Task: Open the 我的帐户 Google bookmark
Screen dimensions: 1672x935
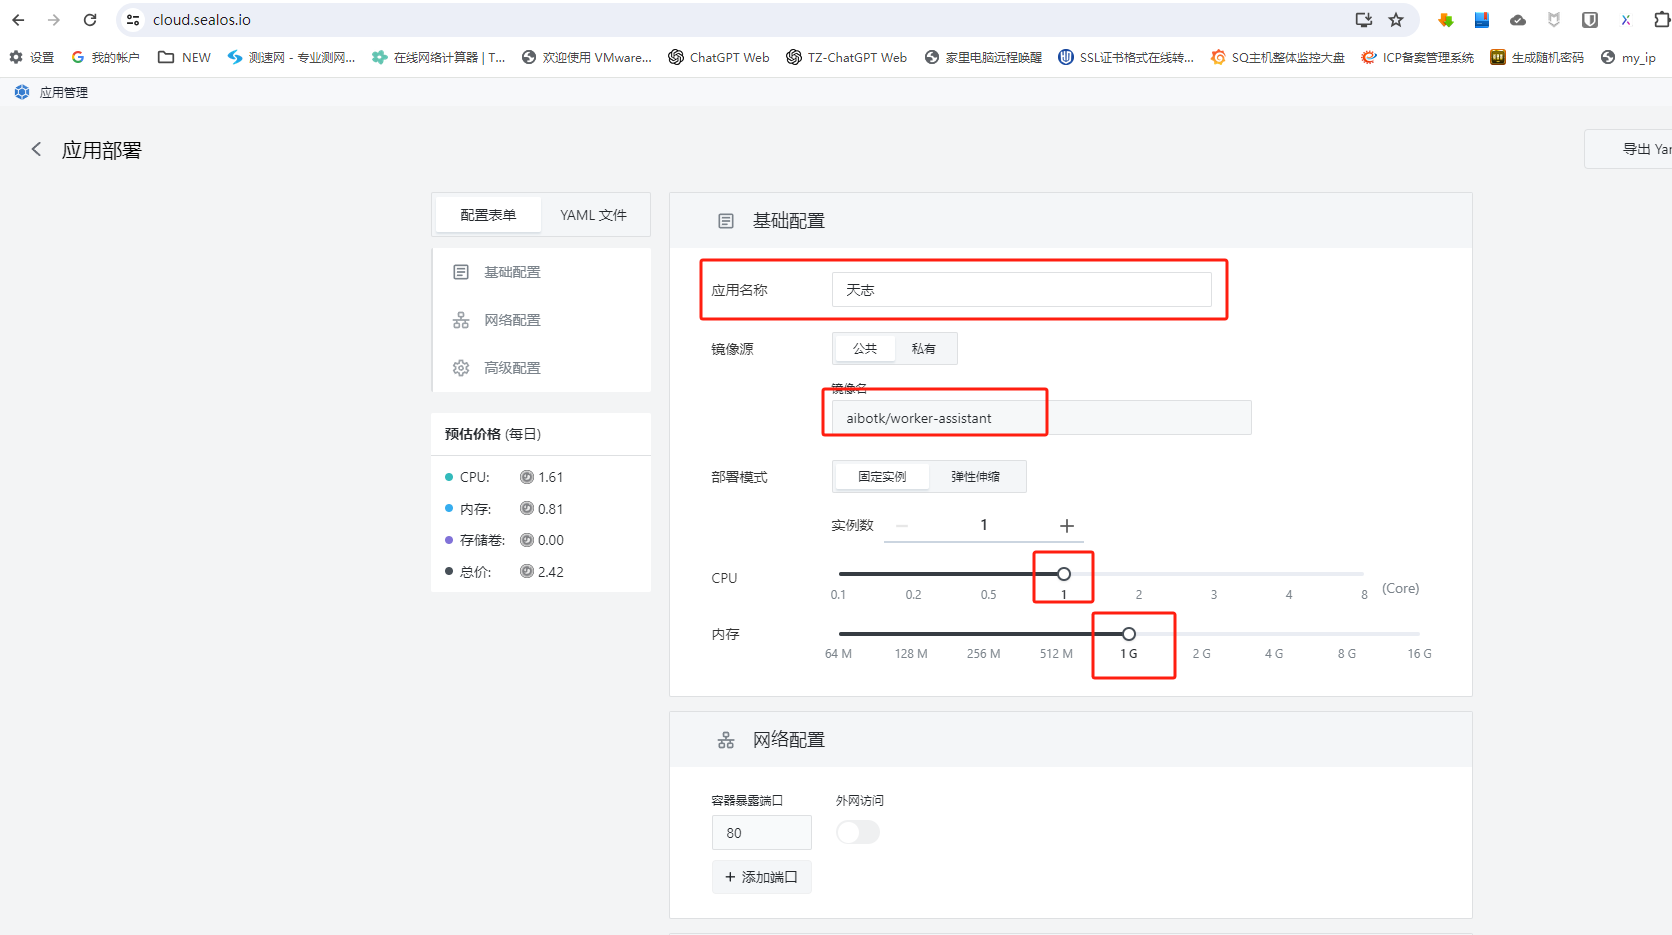Action: pos(105,58)
